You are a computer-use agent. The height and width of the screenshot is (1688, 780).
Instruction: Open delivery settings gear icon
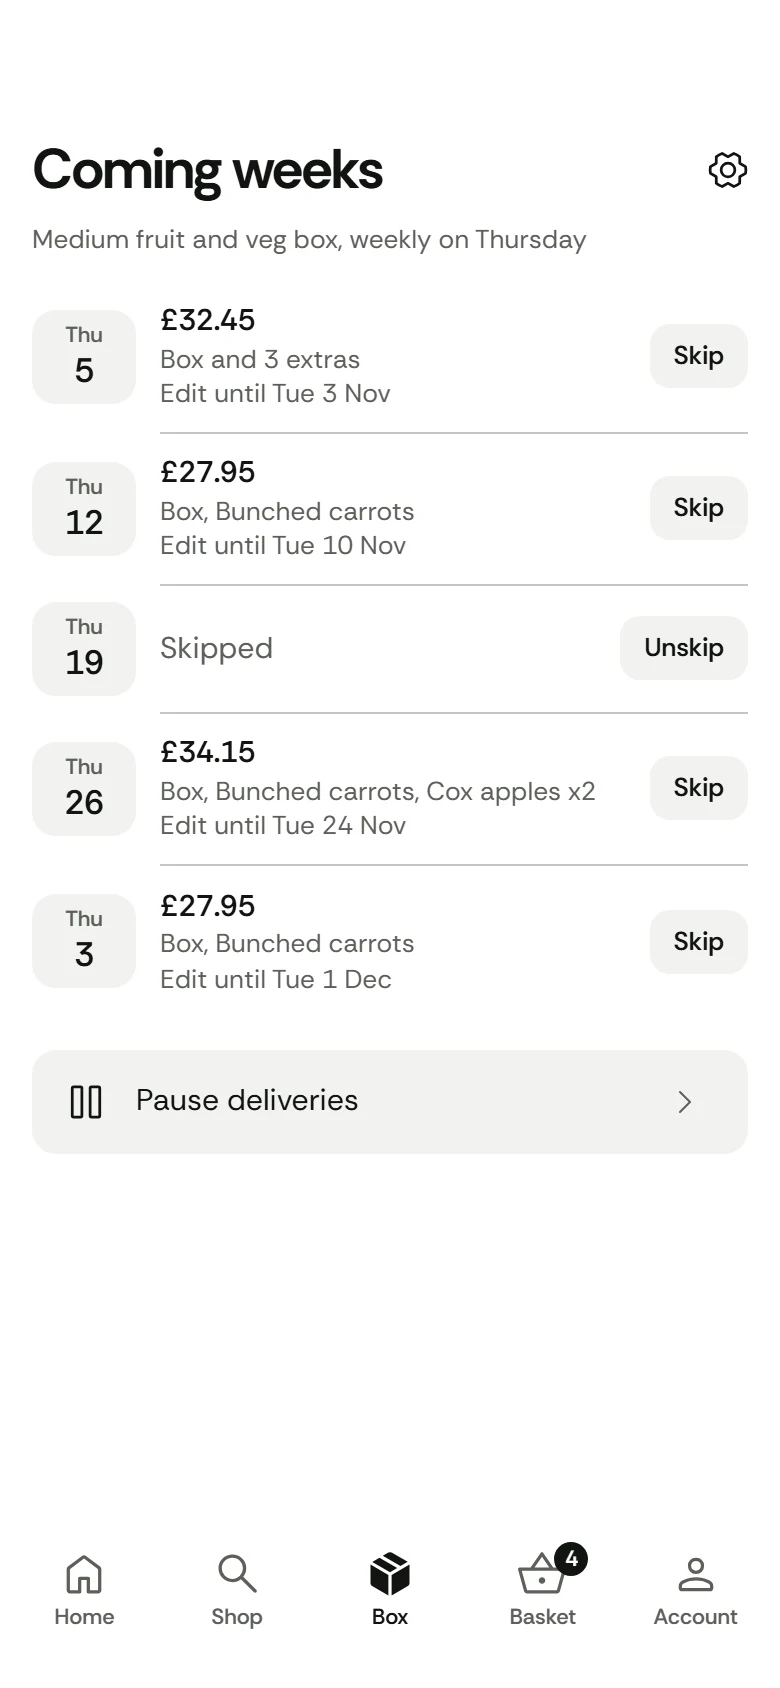(x=727, y=170)
